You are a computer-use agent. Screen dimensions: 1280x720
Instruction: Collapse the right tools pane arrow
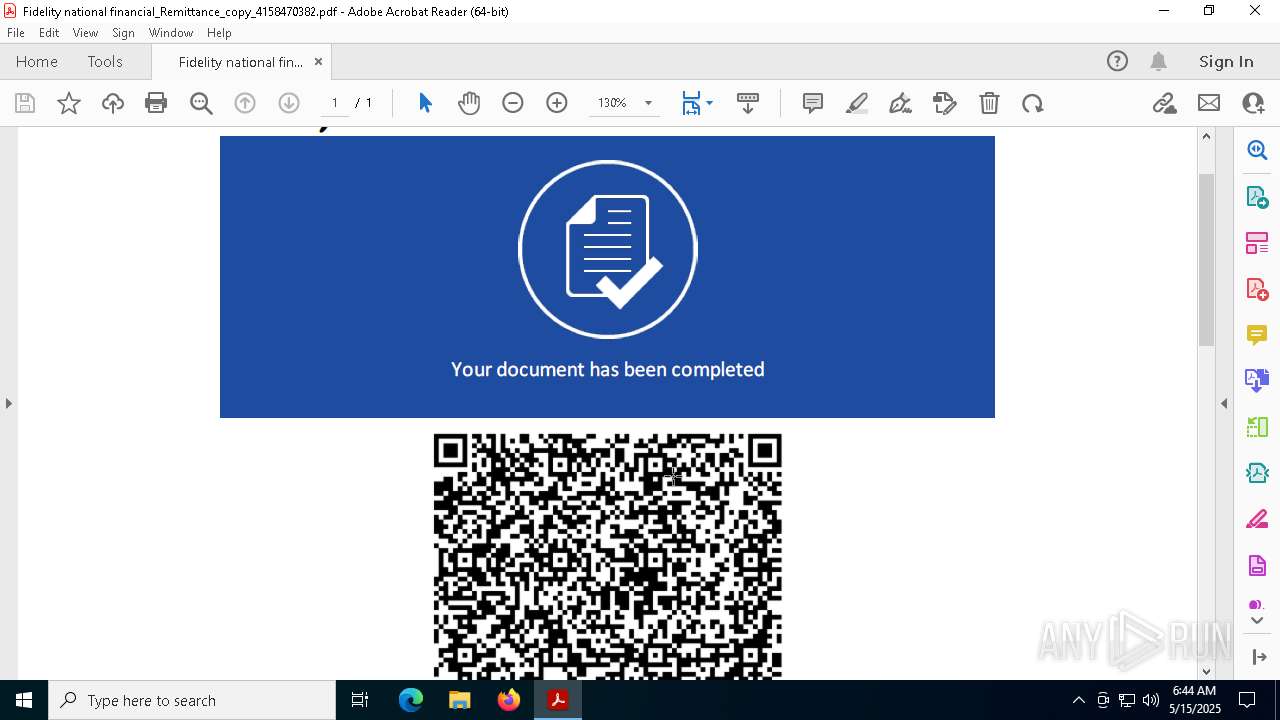click(1224, 403)
